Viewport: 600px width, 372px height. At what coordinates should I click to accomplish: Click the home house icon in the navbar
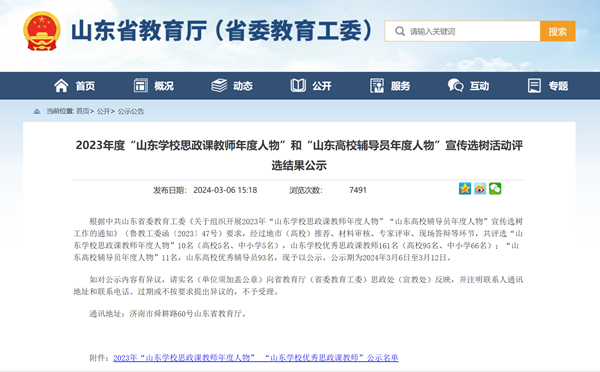pos(61,85)
